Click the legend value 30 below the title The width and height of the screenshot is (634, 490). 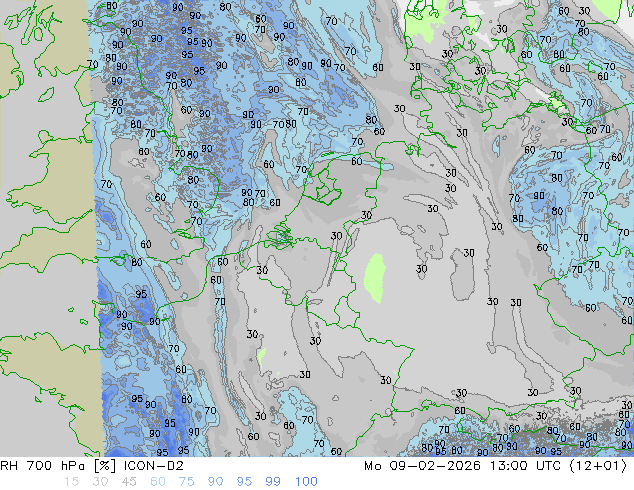(100, 482)
